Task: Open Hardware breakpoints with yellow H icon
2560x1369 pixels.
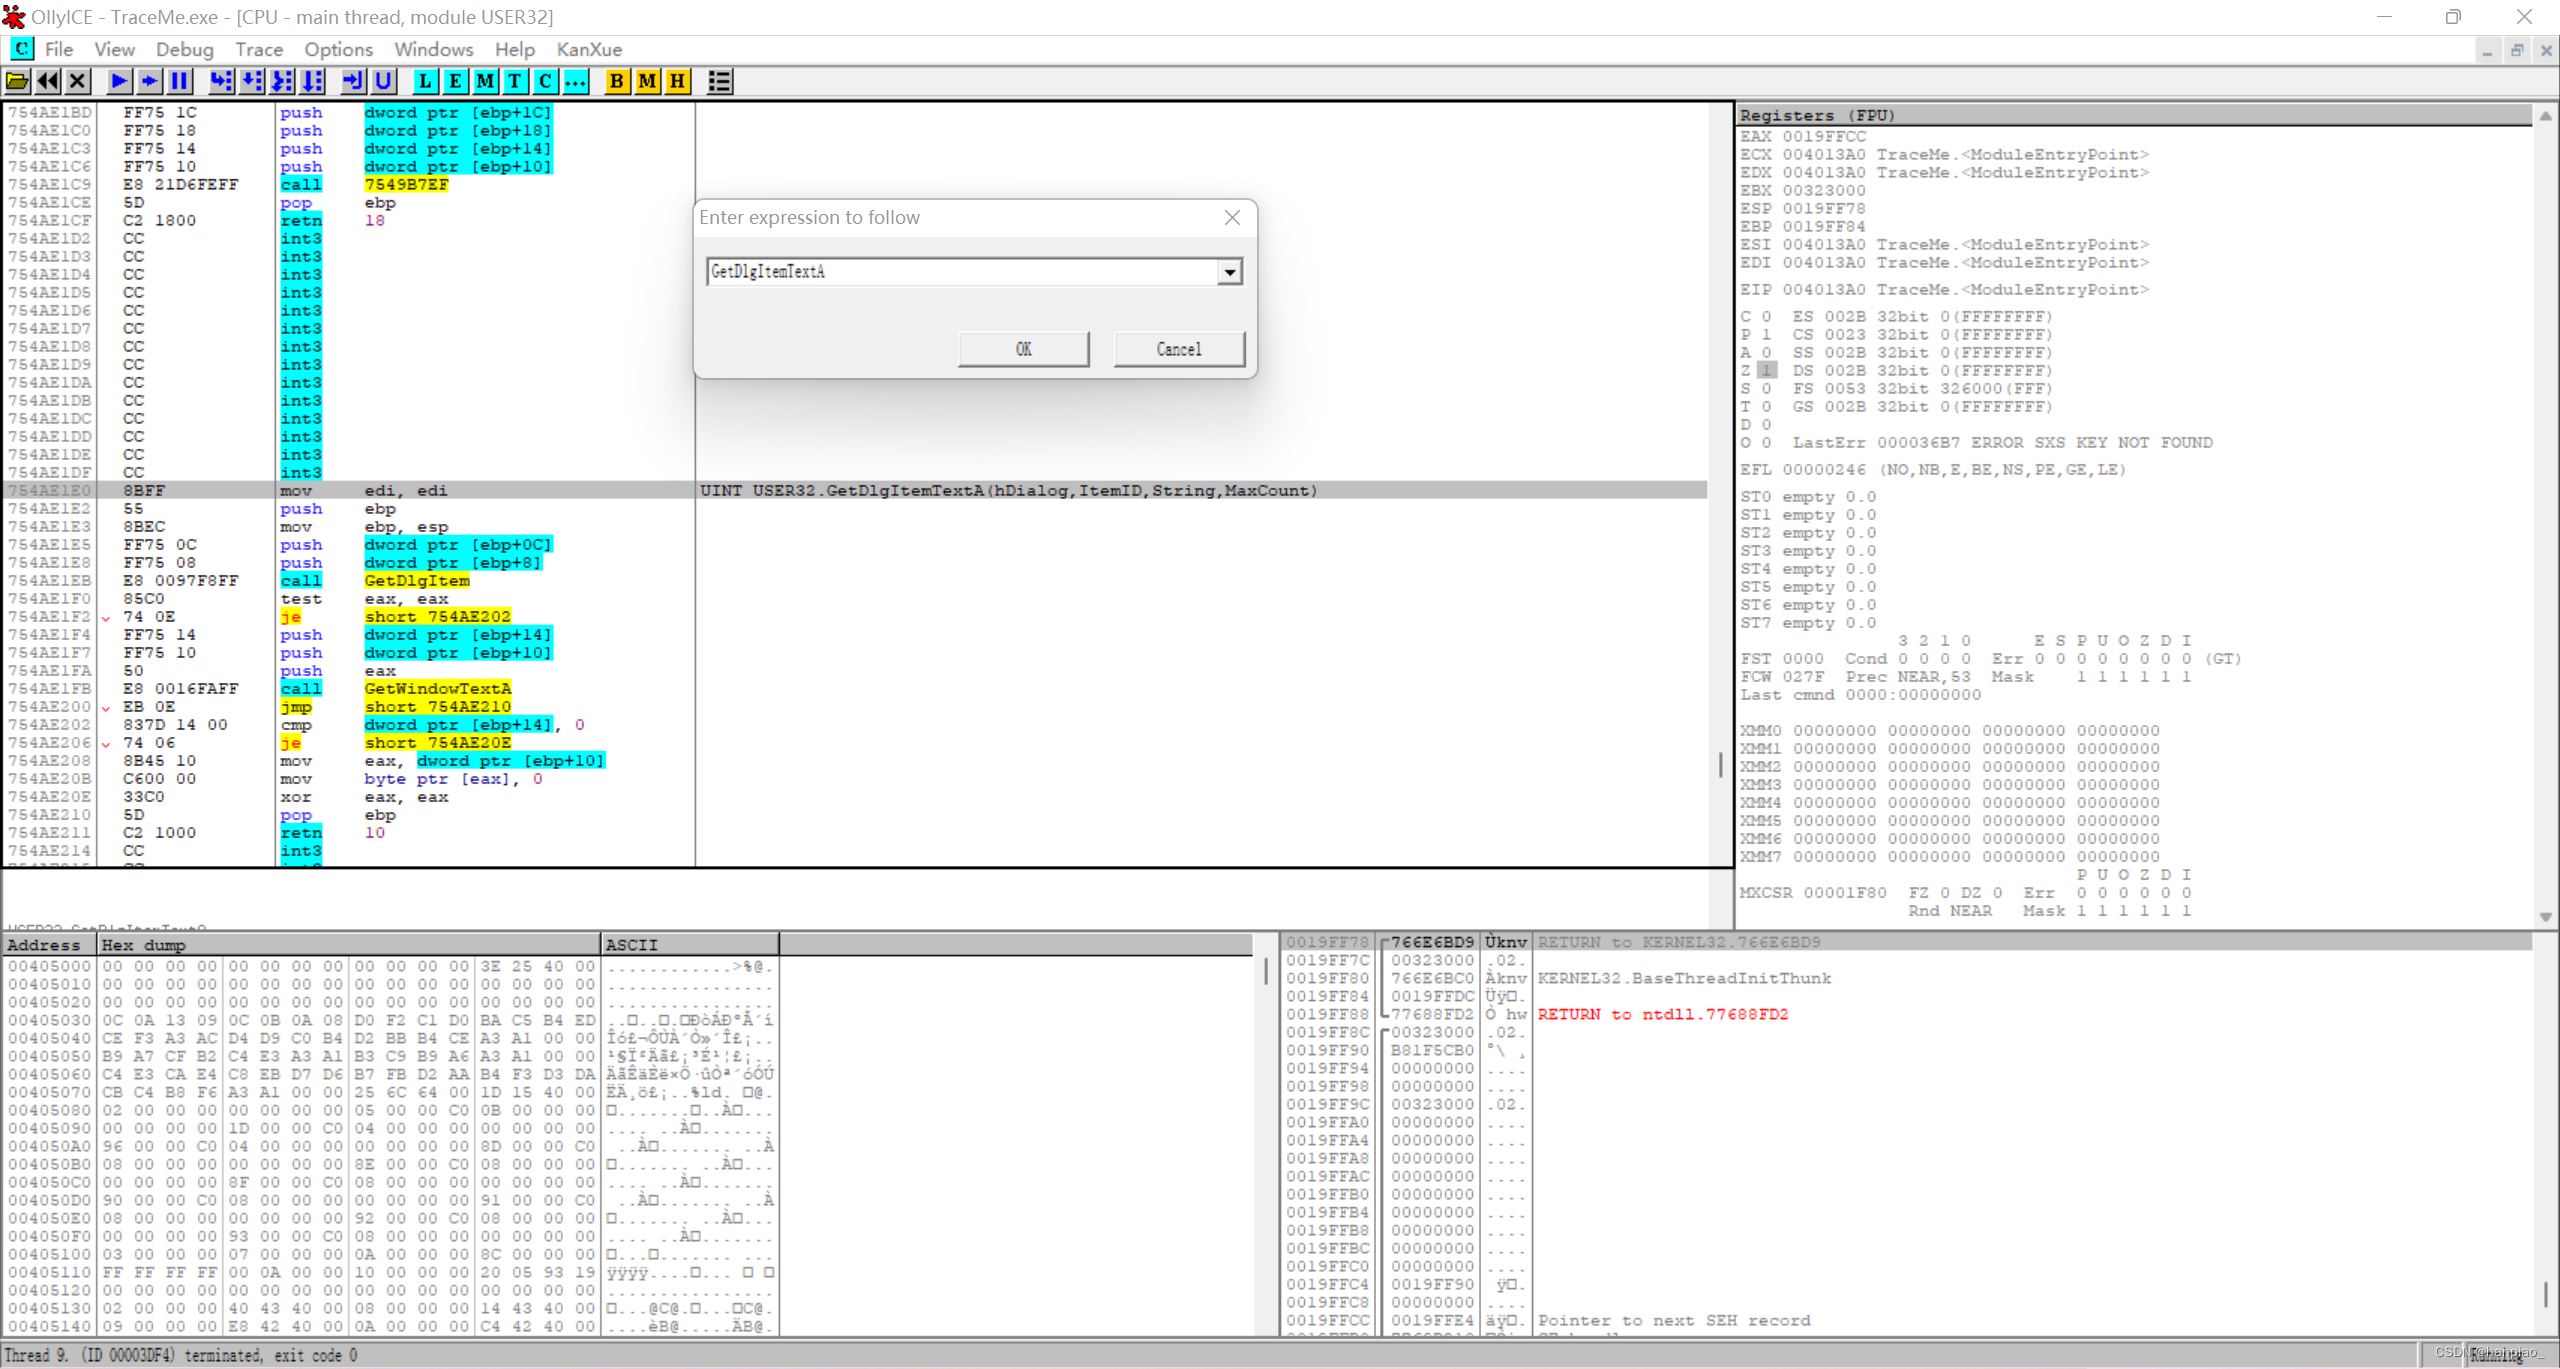Action: [x=678, y=81]
